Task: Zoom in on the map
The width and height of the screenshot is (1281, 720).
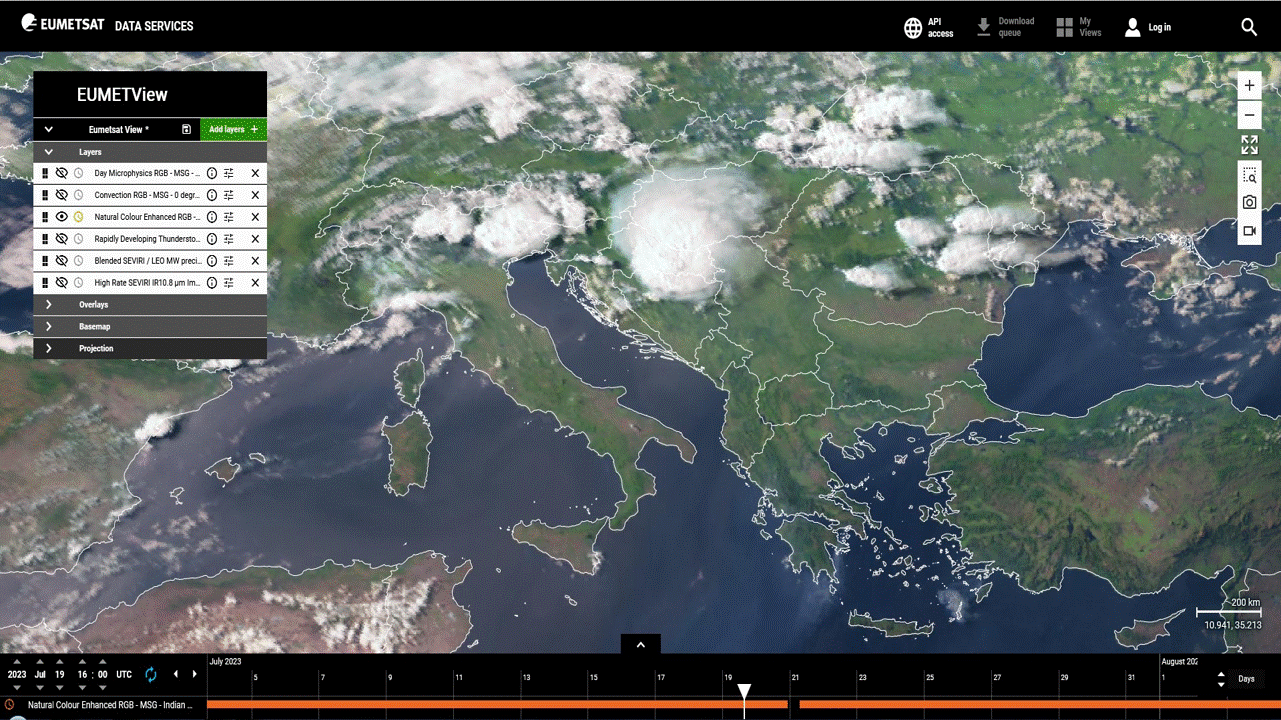Action: click(x=1249, y=86)
